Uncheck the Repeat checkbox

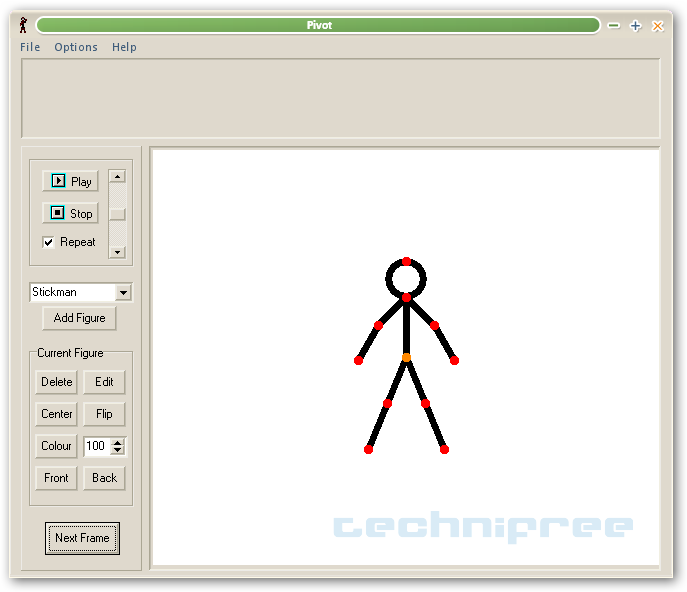pos(48,242)
